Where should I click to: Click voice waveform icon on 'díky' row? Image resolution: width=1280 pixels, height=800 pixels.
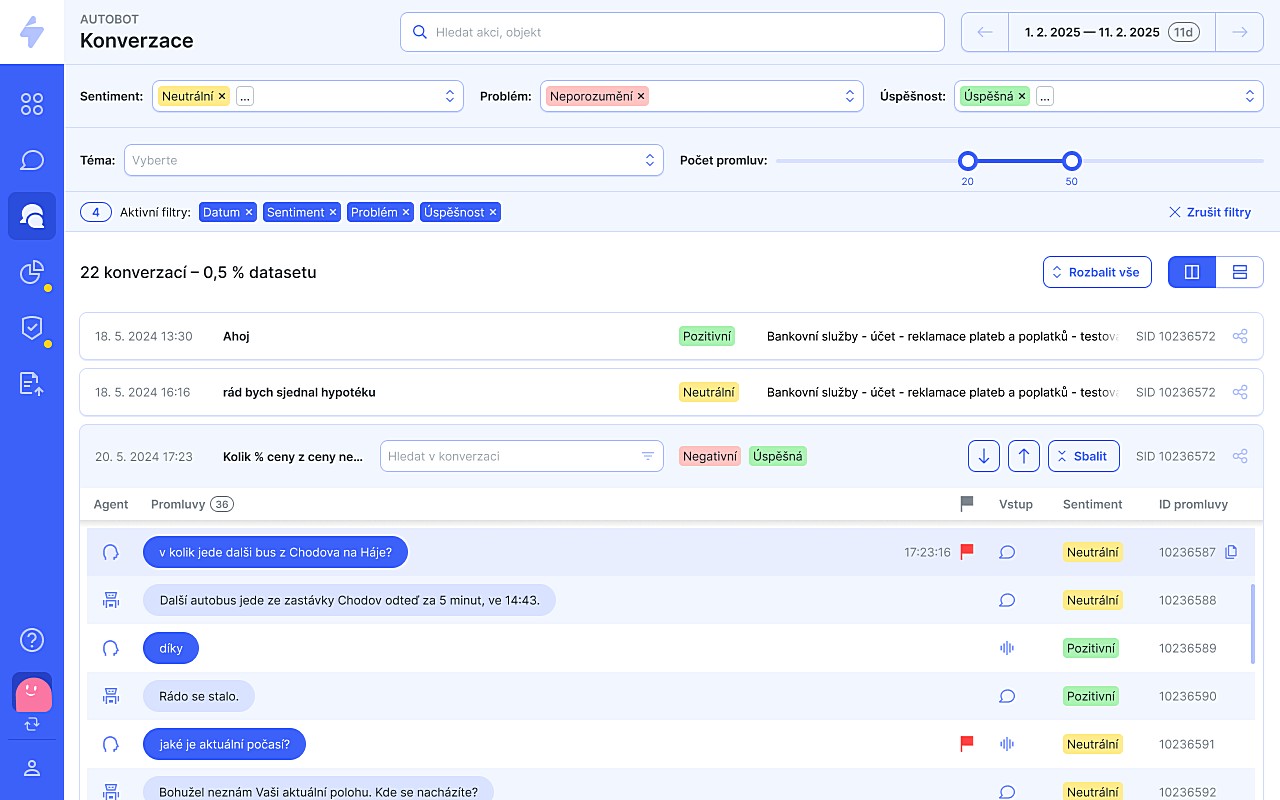(x=1007, y=648)
